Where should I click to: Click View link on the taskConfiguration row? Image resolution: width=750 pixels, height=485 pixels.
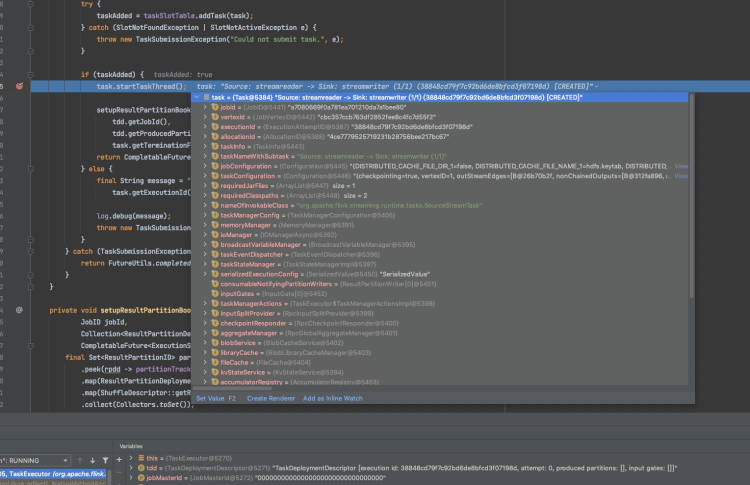click(x=681, y=176)
